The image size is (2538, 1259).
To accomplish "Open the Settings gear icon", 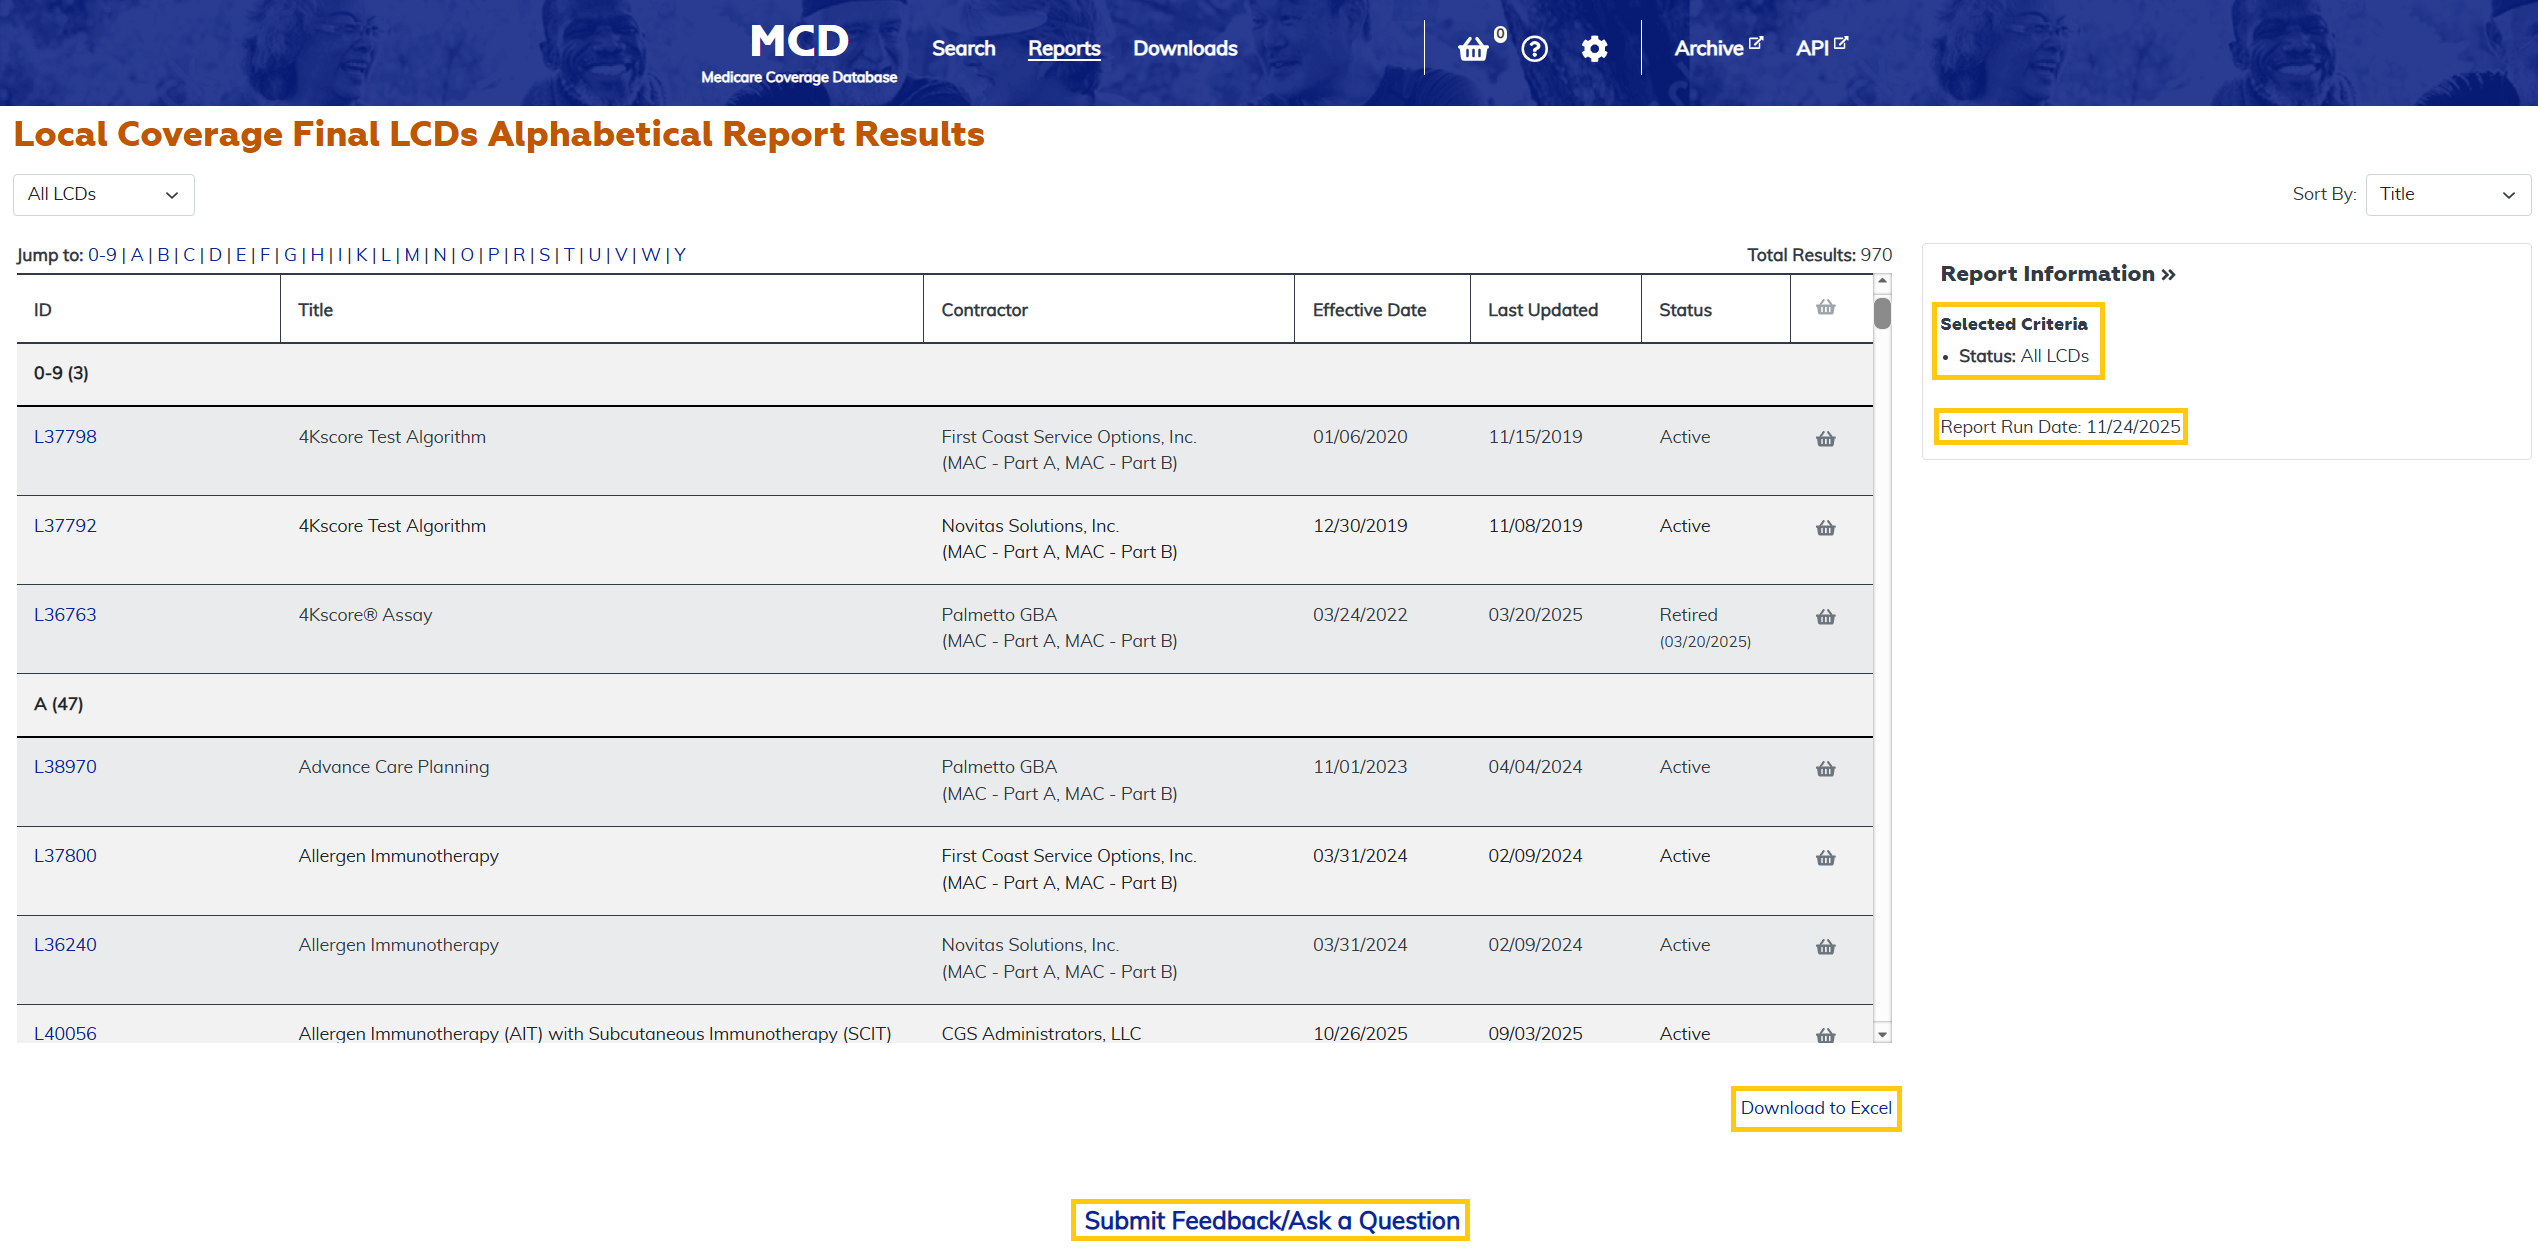I will click(1594, 48).
